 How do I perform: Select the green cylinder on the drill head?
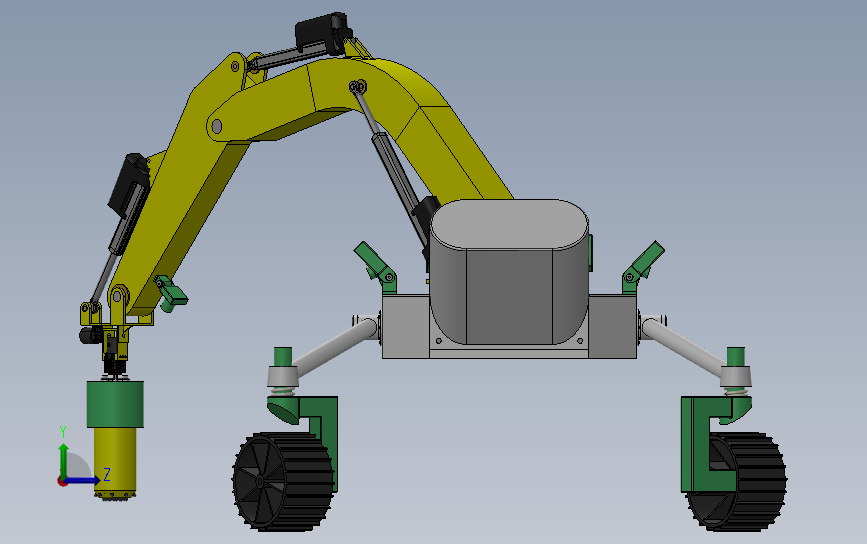[115, 404]
